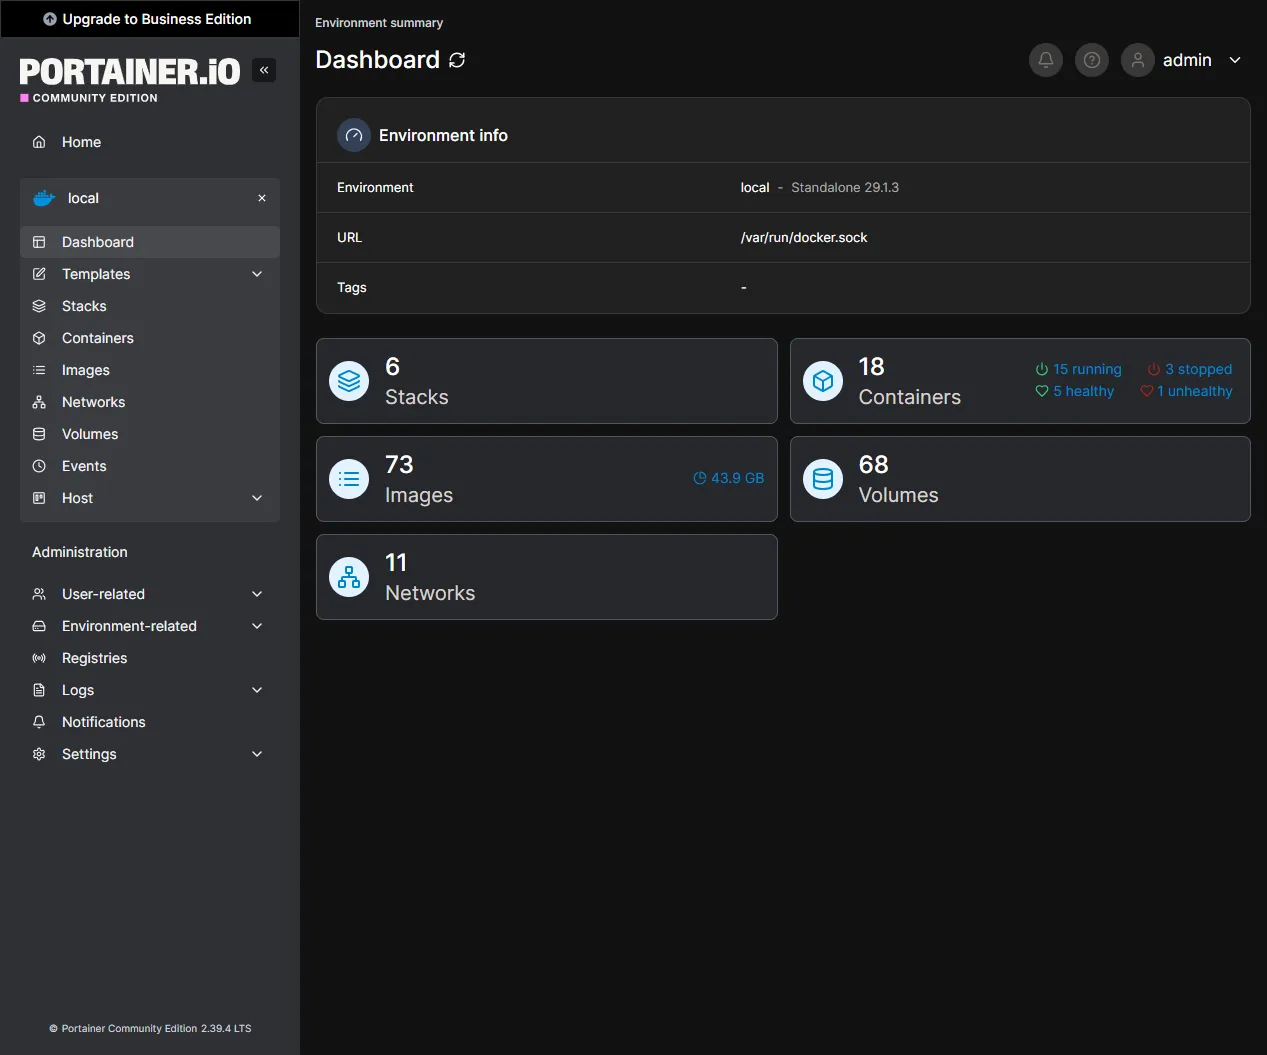Open Networks from the sidebar

pos(150,402)
